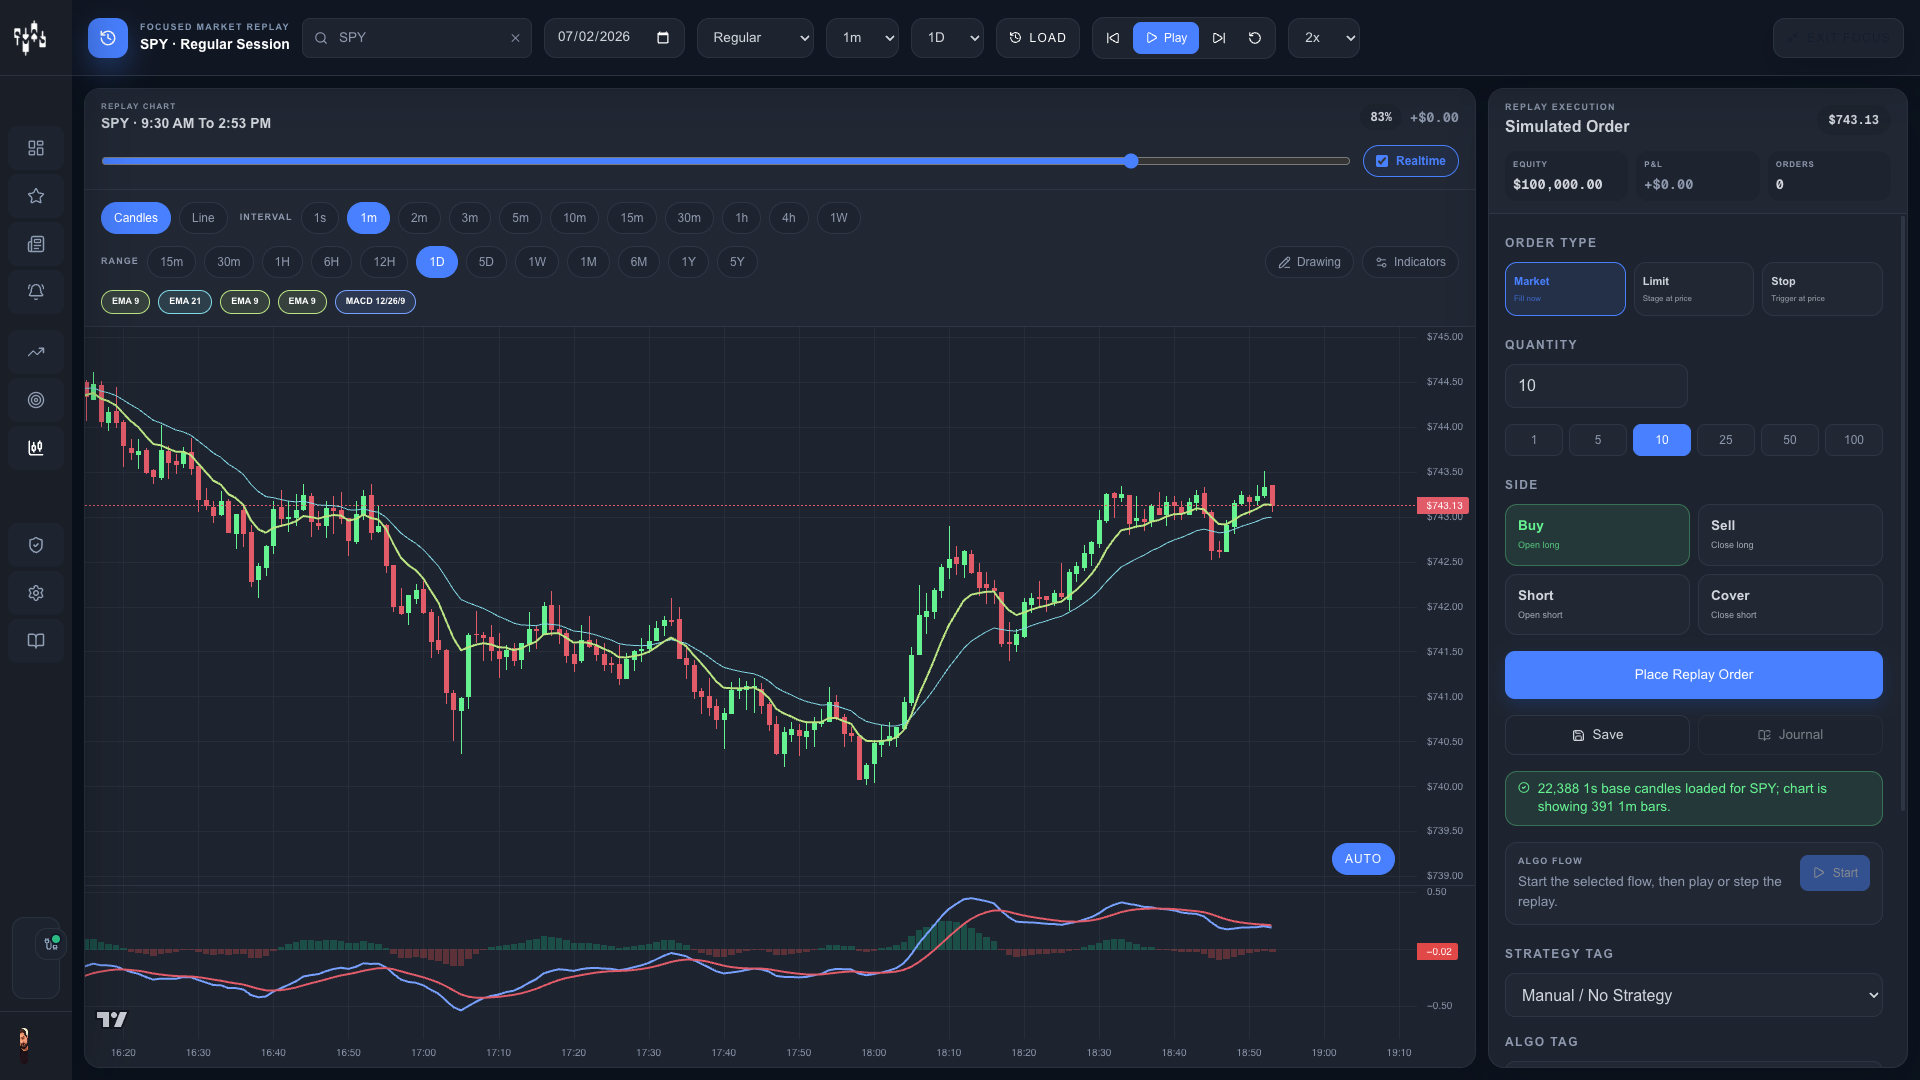
Task: Click the candlestick app logo
Action: 30,38
